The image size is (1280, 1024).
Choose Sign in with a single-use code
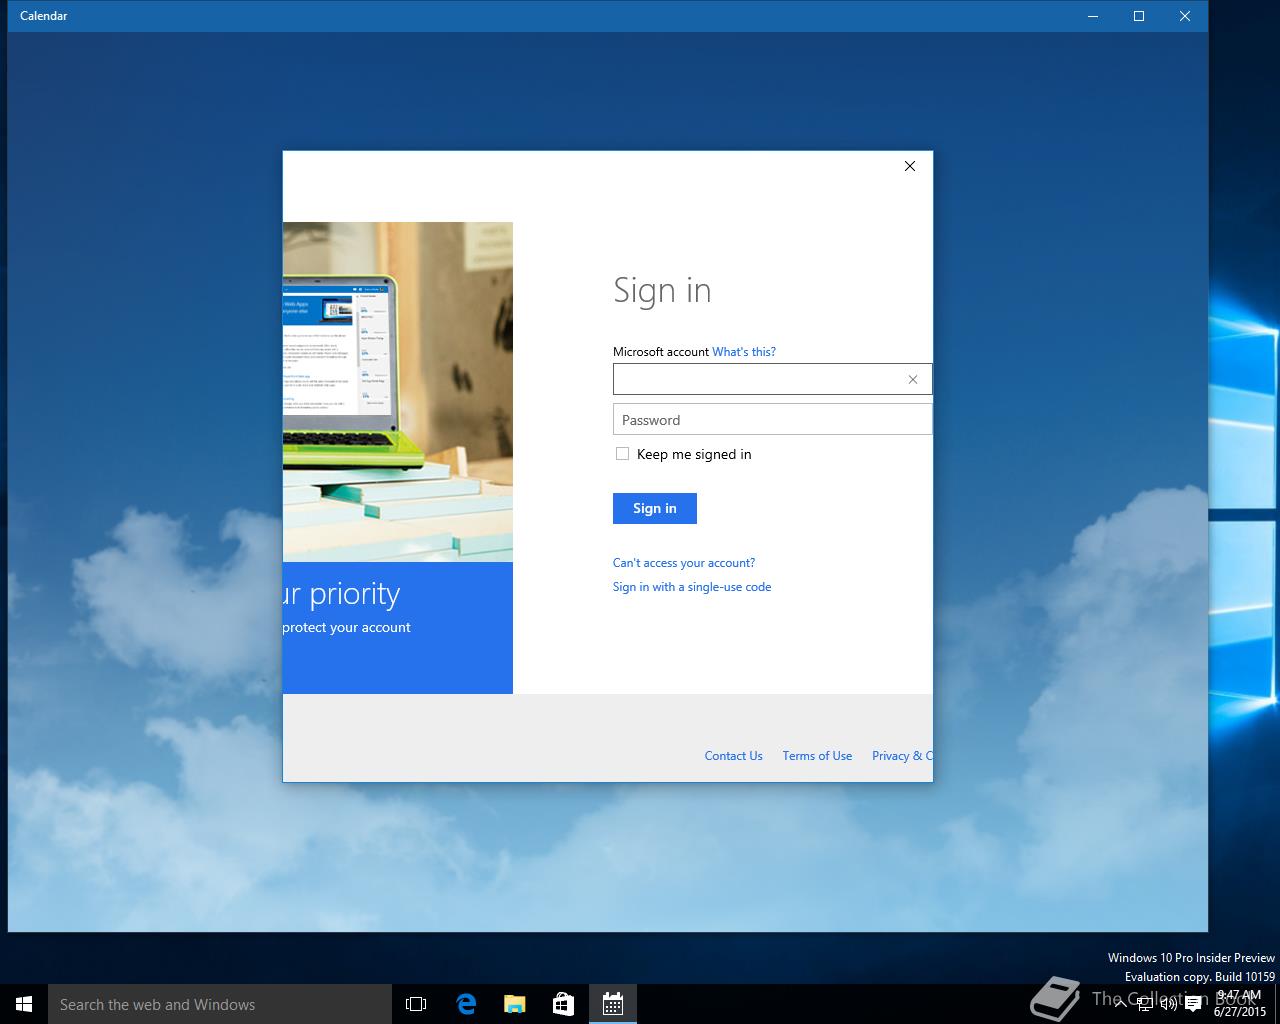pos(692,587)
